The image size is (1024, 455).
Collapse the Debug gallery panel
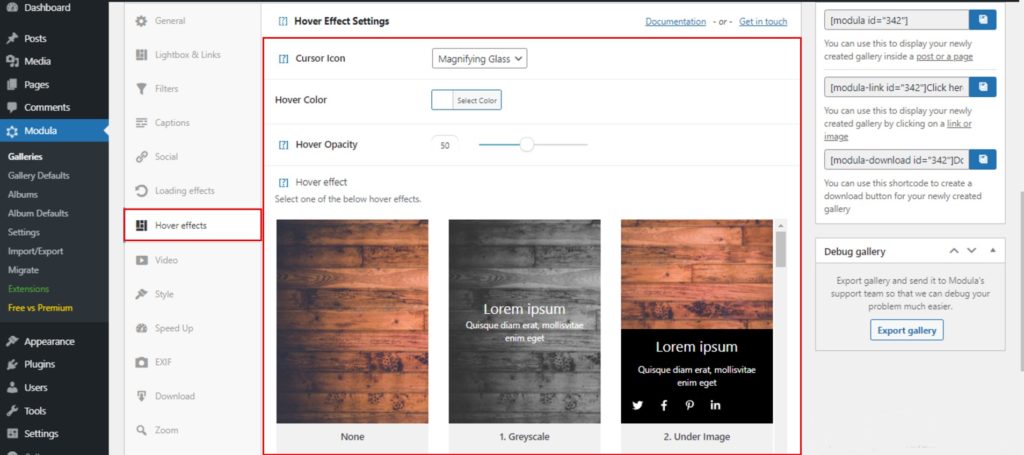[993, 251]
